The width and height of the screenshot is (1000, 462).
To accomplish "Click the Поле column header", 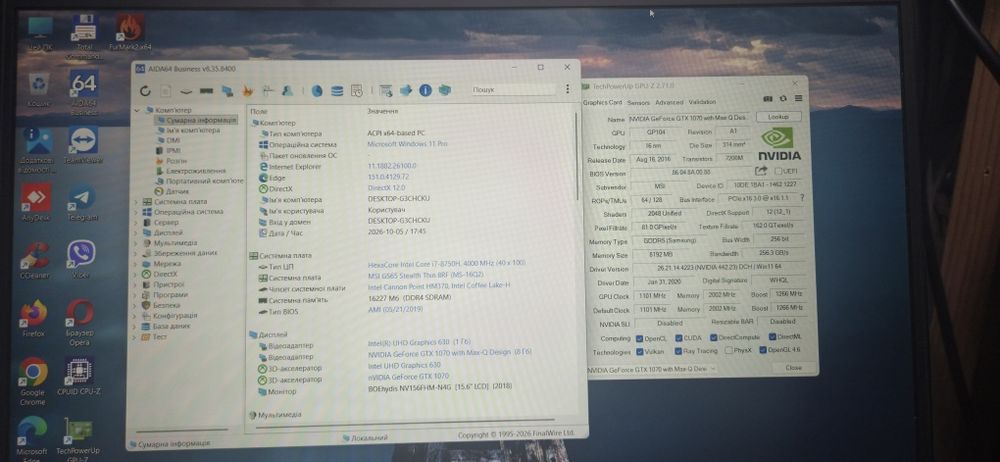I will [259, 112].
